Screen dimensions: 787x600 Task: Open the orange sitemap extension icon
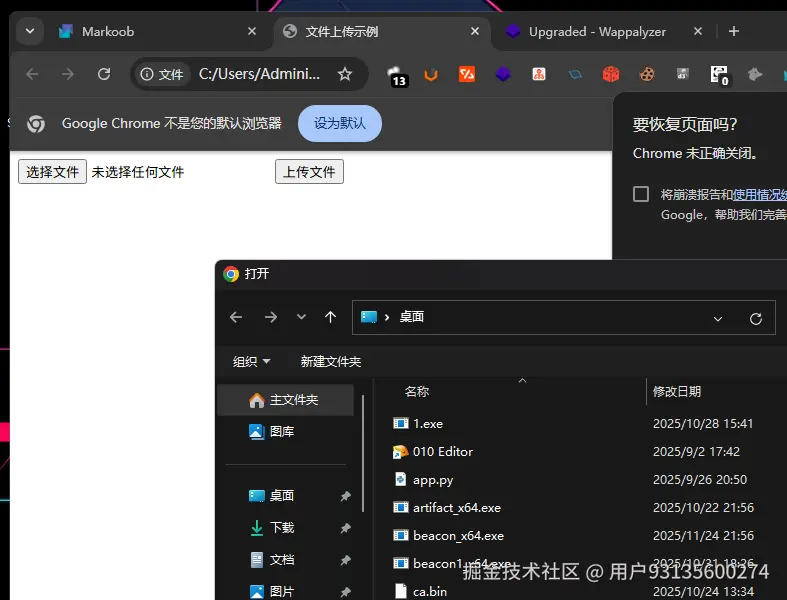pyautogui.click(x=539, y=74)
